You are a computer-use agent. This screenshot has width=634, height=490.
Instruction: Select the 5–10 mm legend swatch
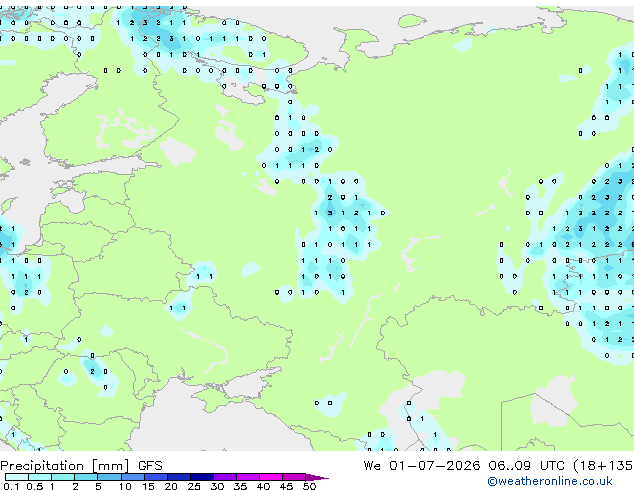[x=109, y=477]
